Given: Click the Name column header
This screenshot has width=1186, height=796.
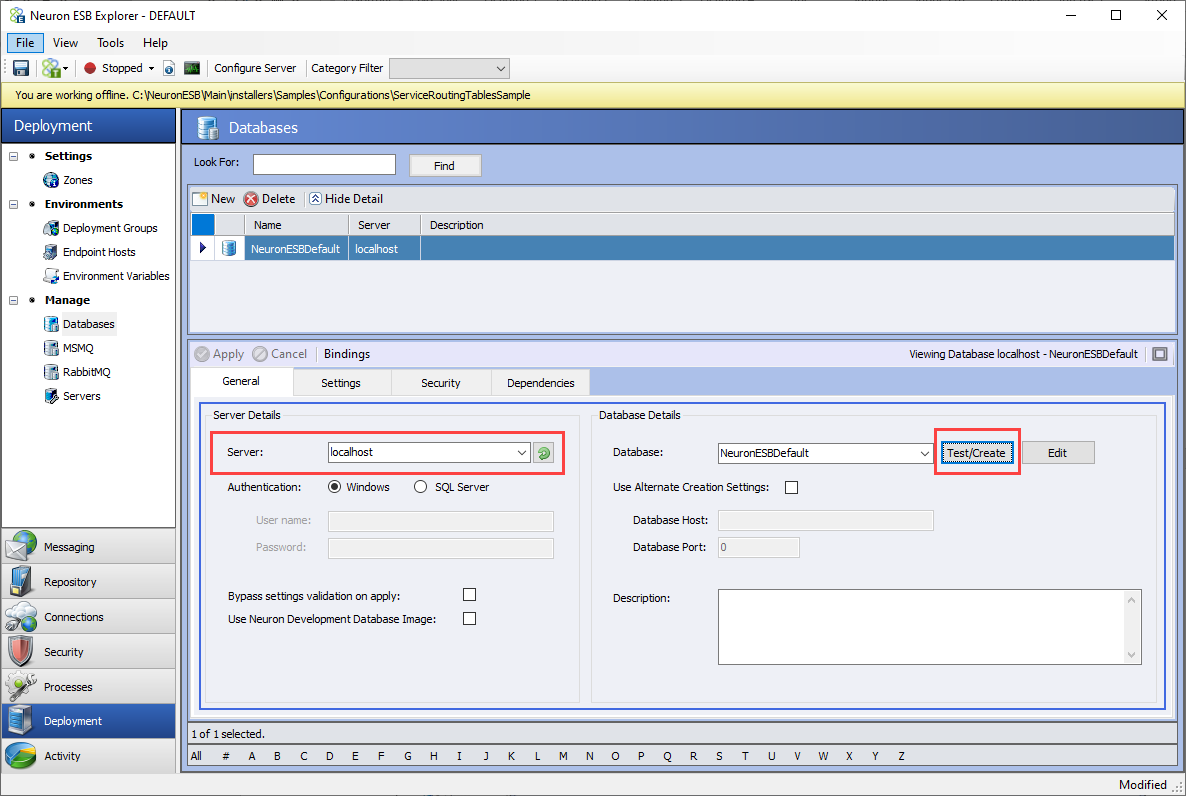Looking at the screenshot, I should click(296, 225).
